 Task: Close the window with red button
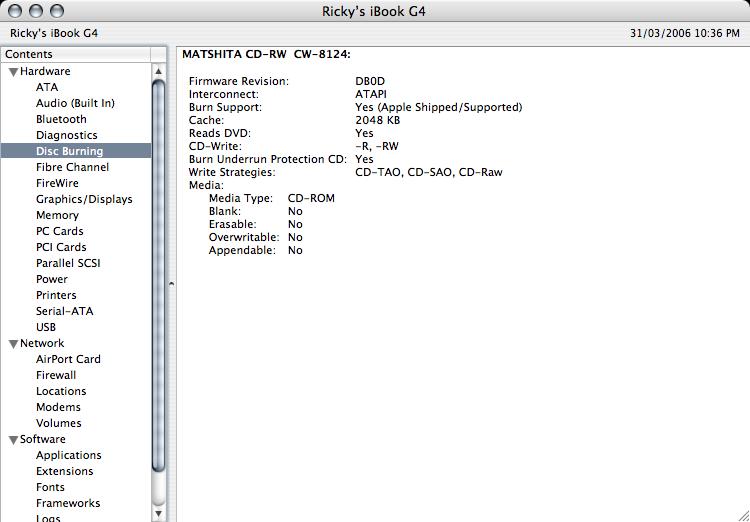[x=15, y=11]
